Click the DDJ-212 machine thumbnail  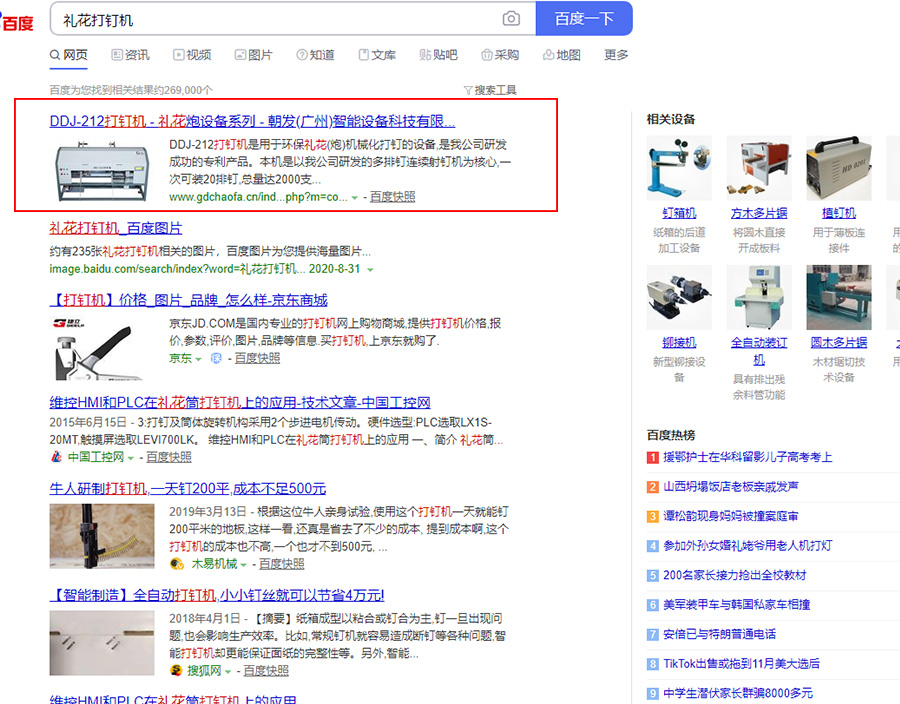[102, 170]
